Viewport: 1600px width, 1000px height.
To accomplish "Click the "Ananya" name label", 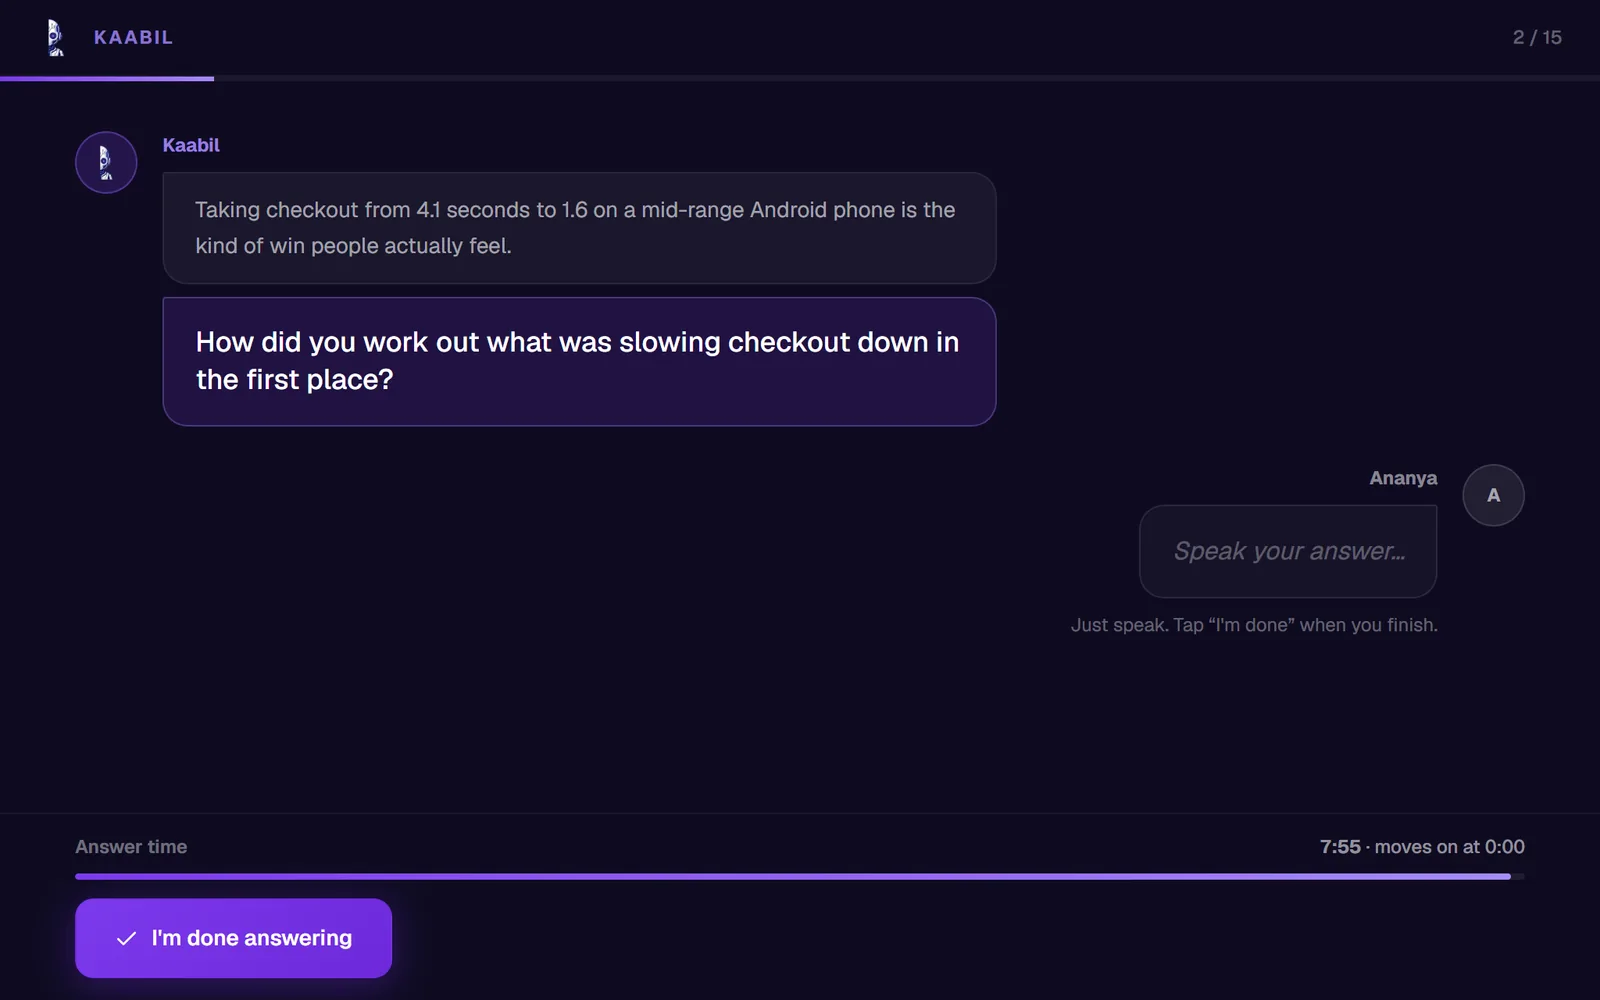I will click(x=1403, y=478).
